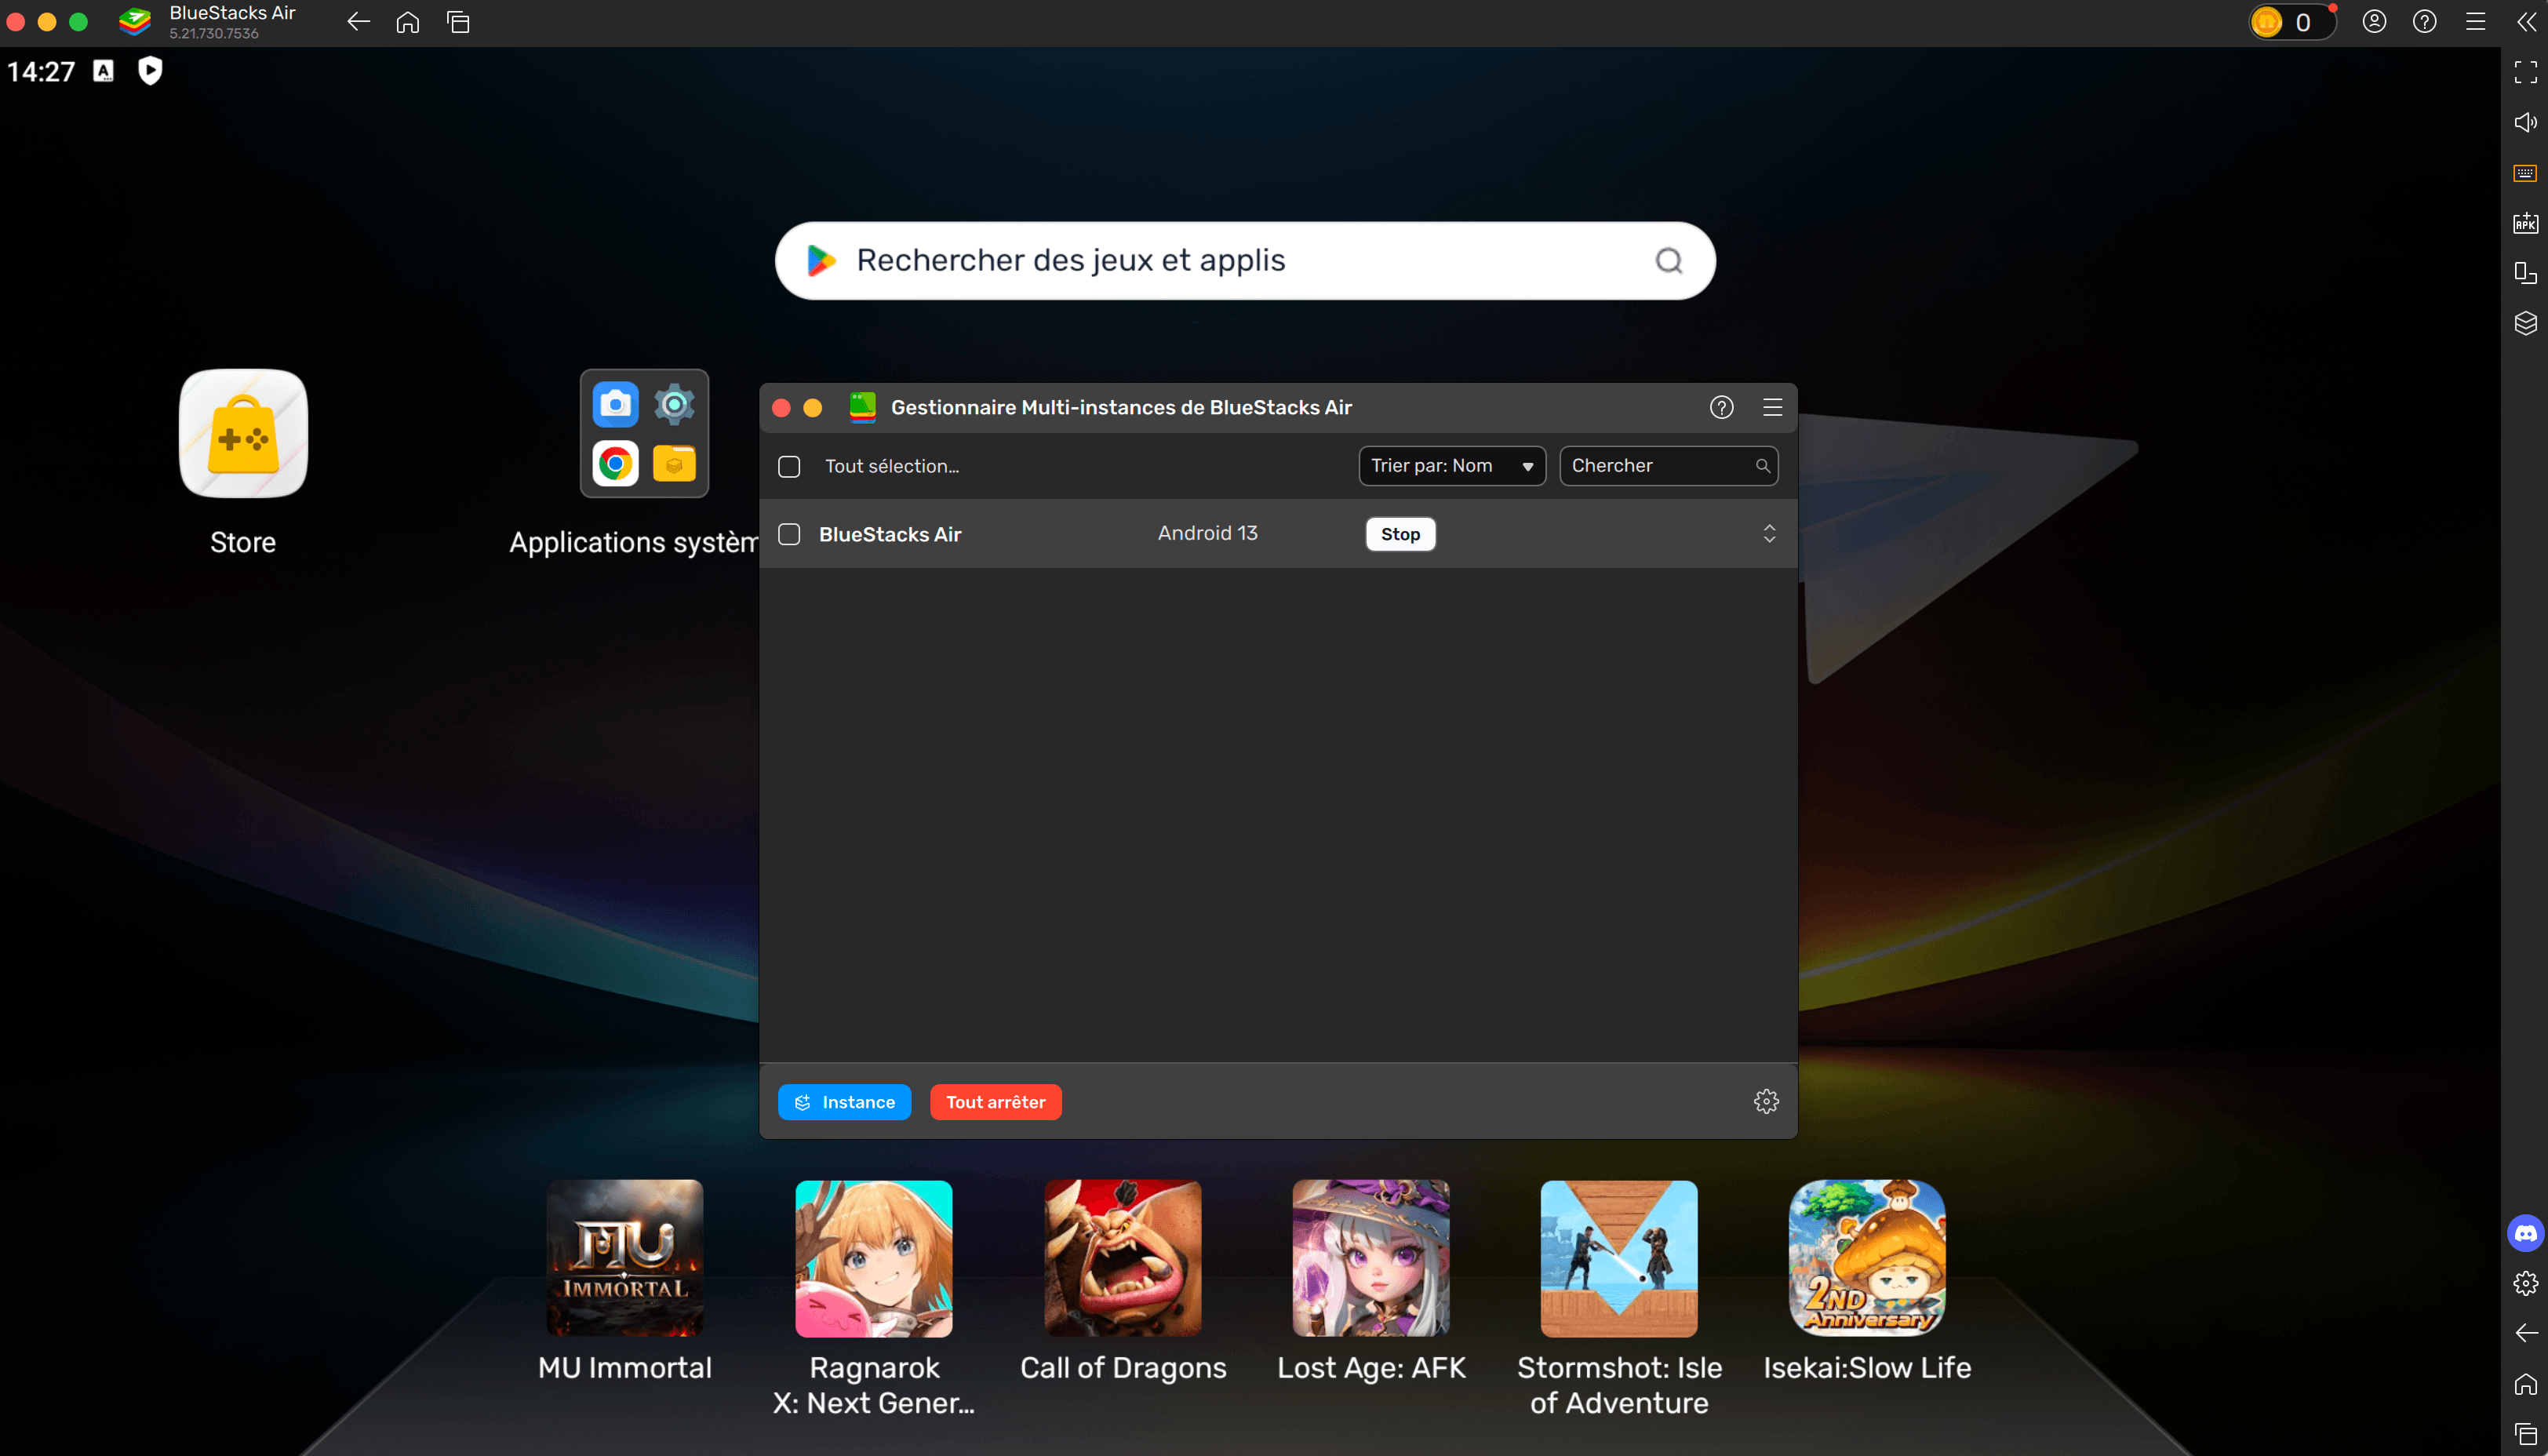
Task: Open Discord from the sidebar
Action: pos(2524,1233)
